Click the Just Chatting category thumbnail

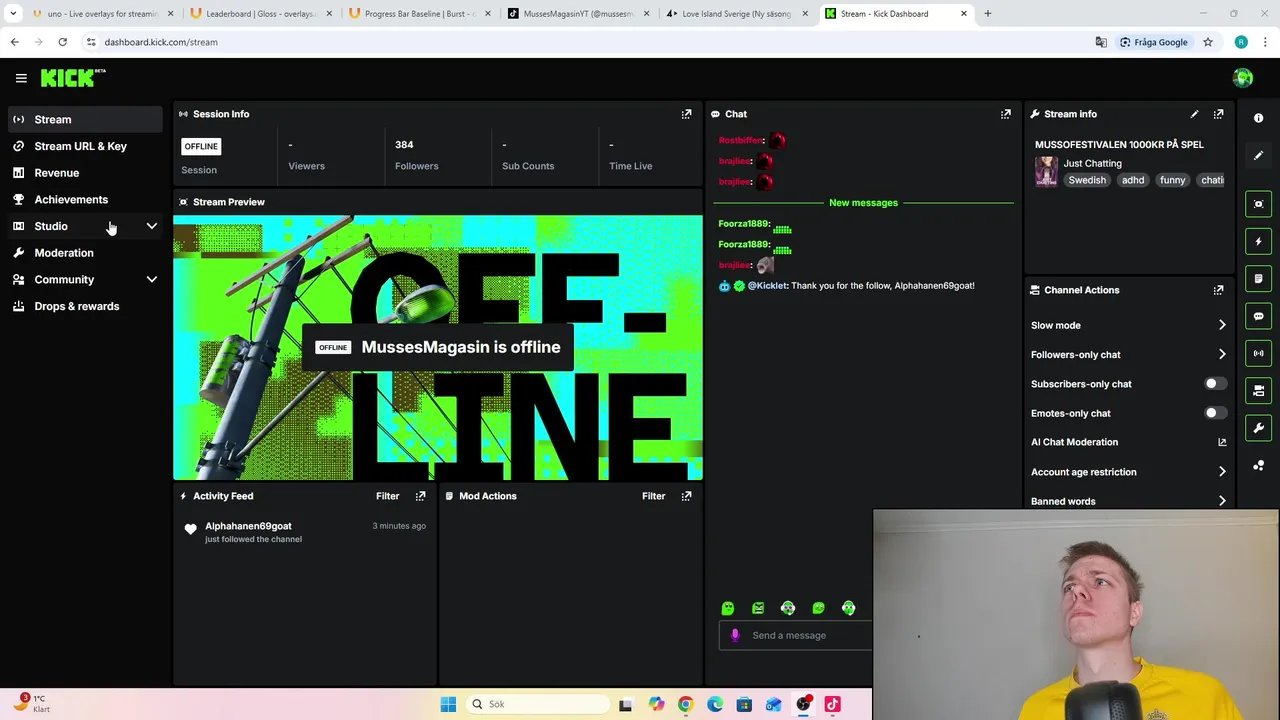tap(1046, 172)
